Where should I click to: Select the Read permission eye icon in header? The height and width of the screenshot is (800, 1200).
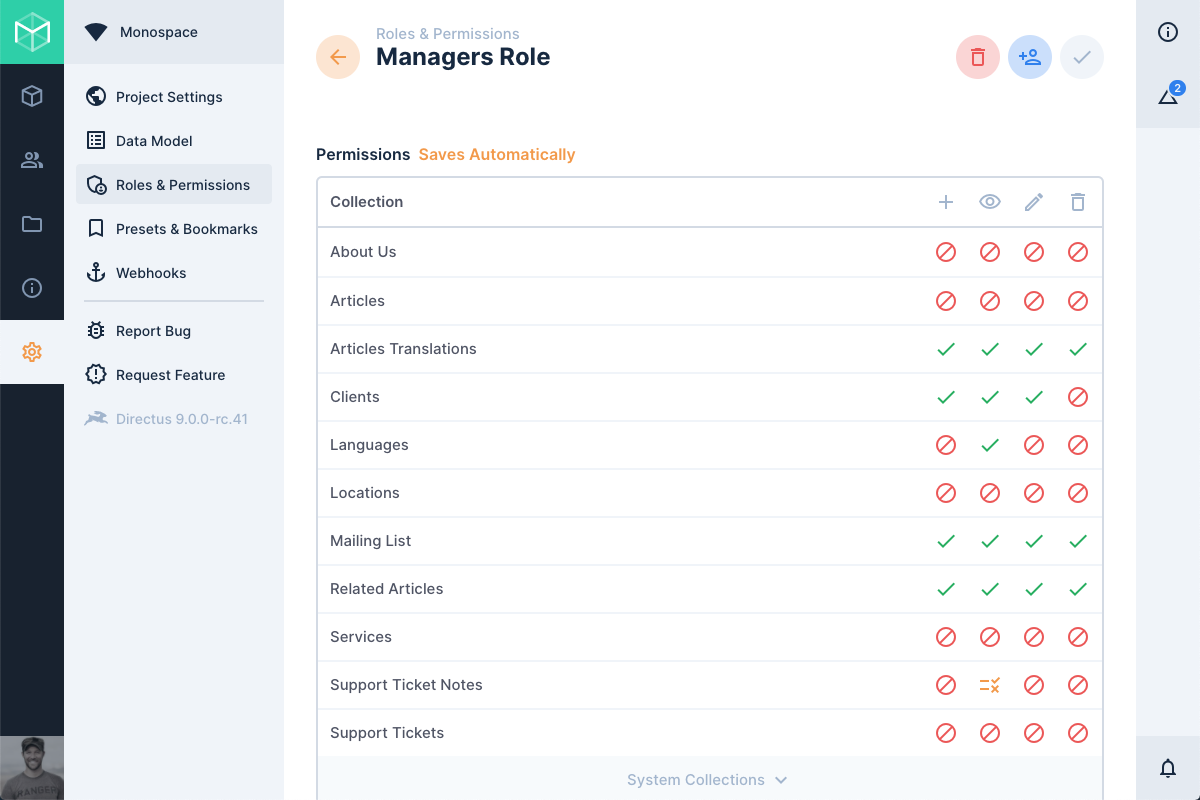(x=990, y=202)
